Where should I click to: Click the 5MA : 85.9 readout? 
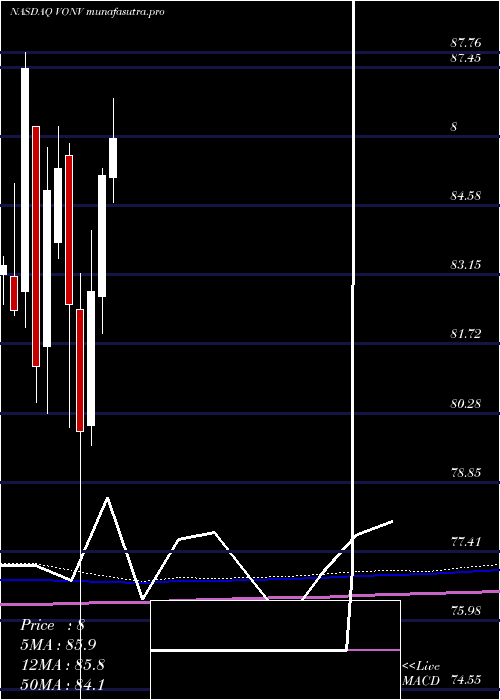tap(58, 645)
